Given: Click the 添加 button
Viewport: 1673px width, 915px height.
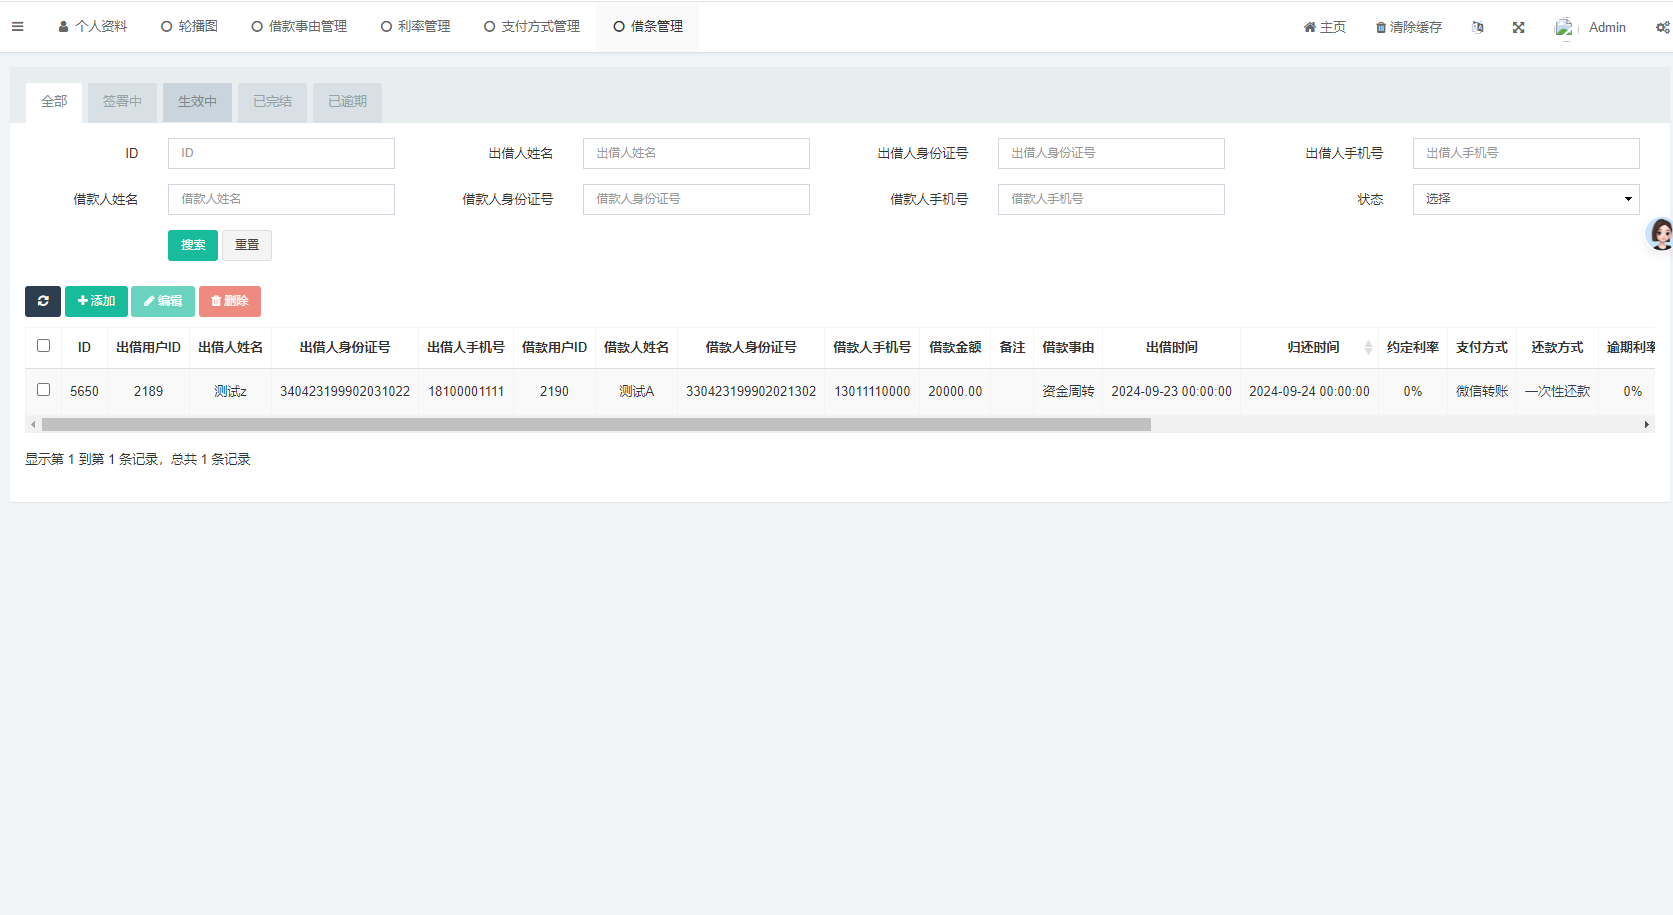Looking at the screenshot, I should click(96, 301).
